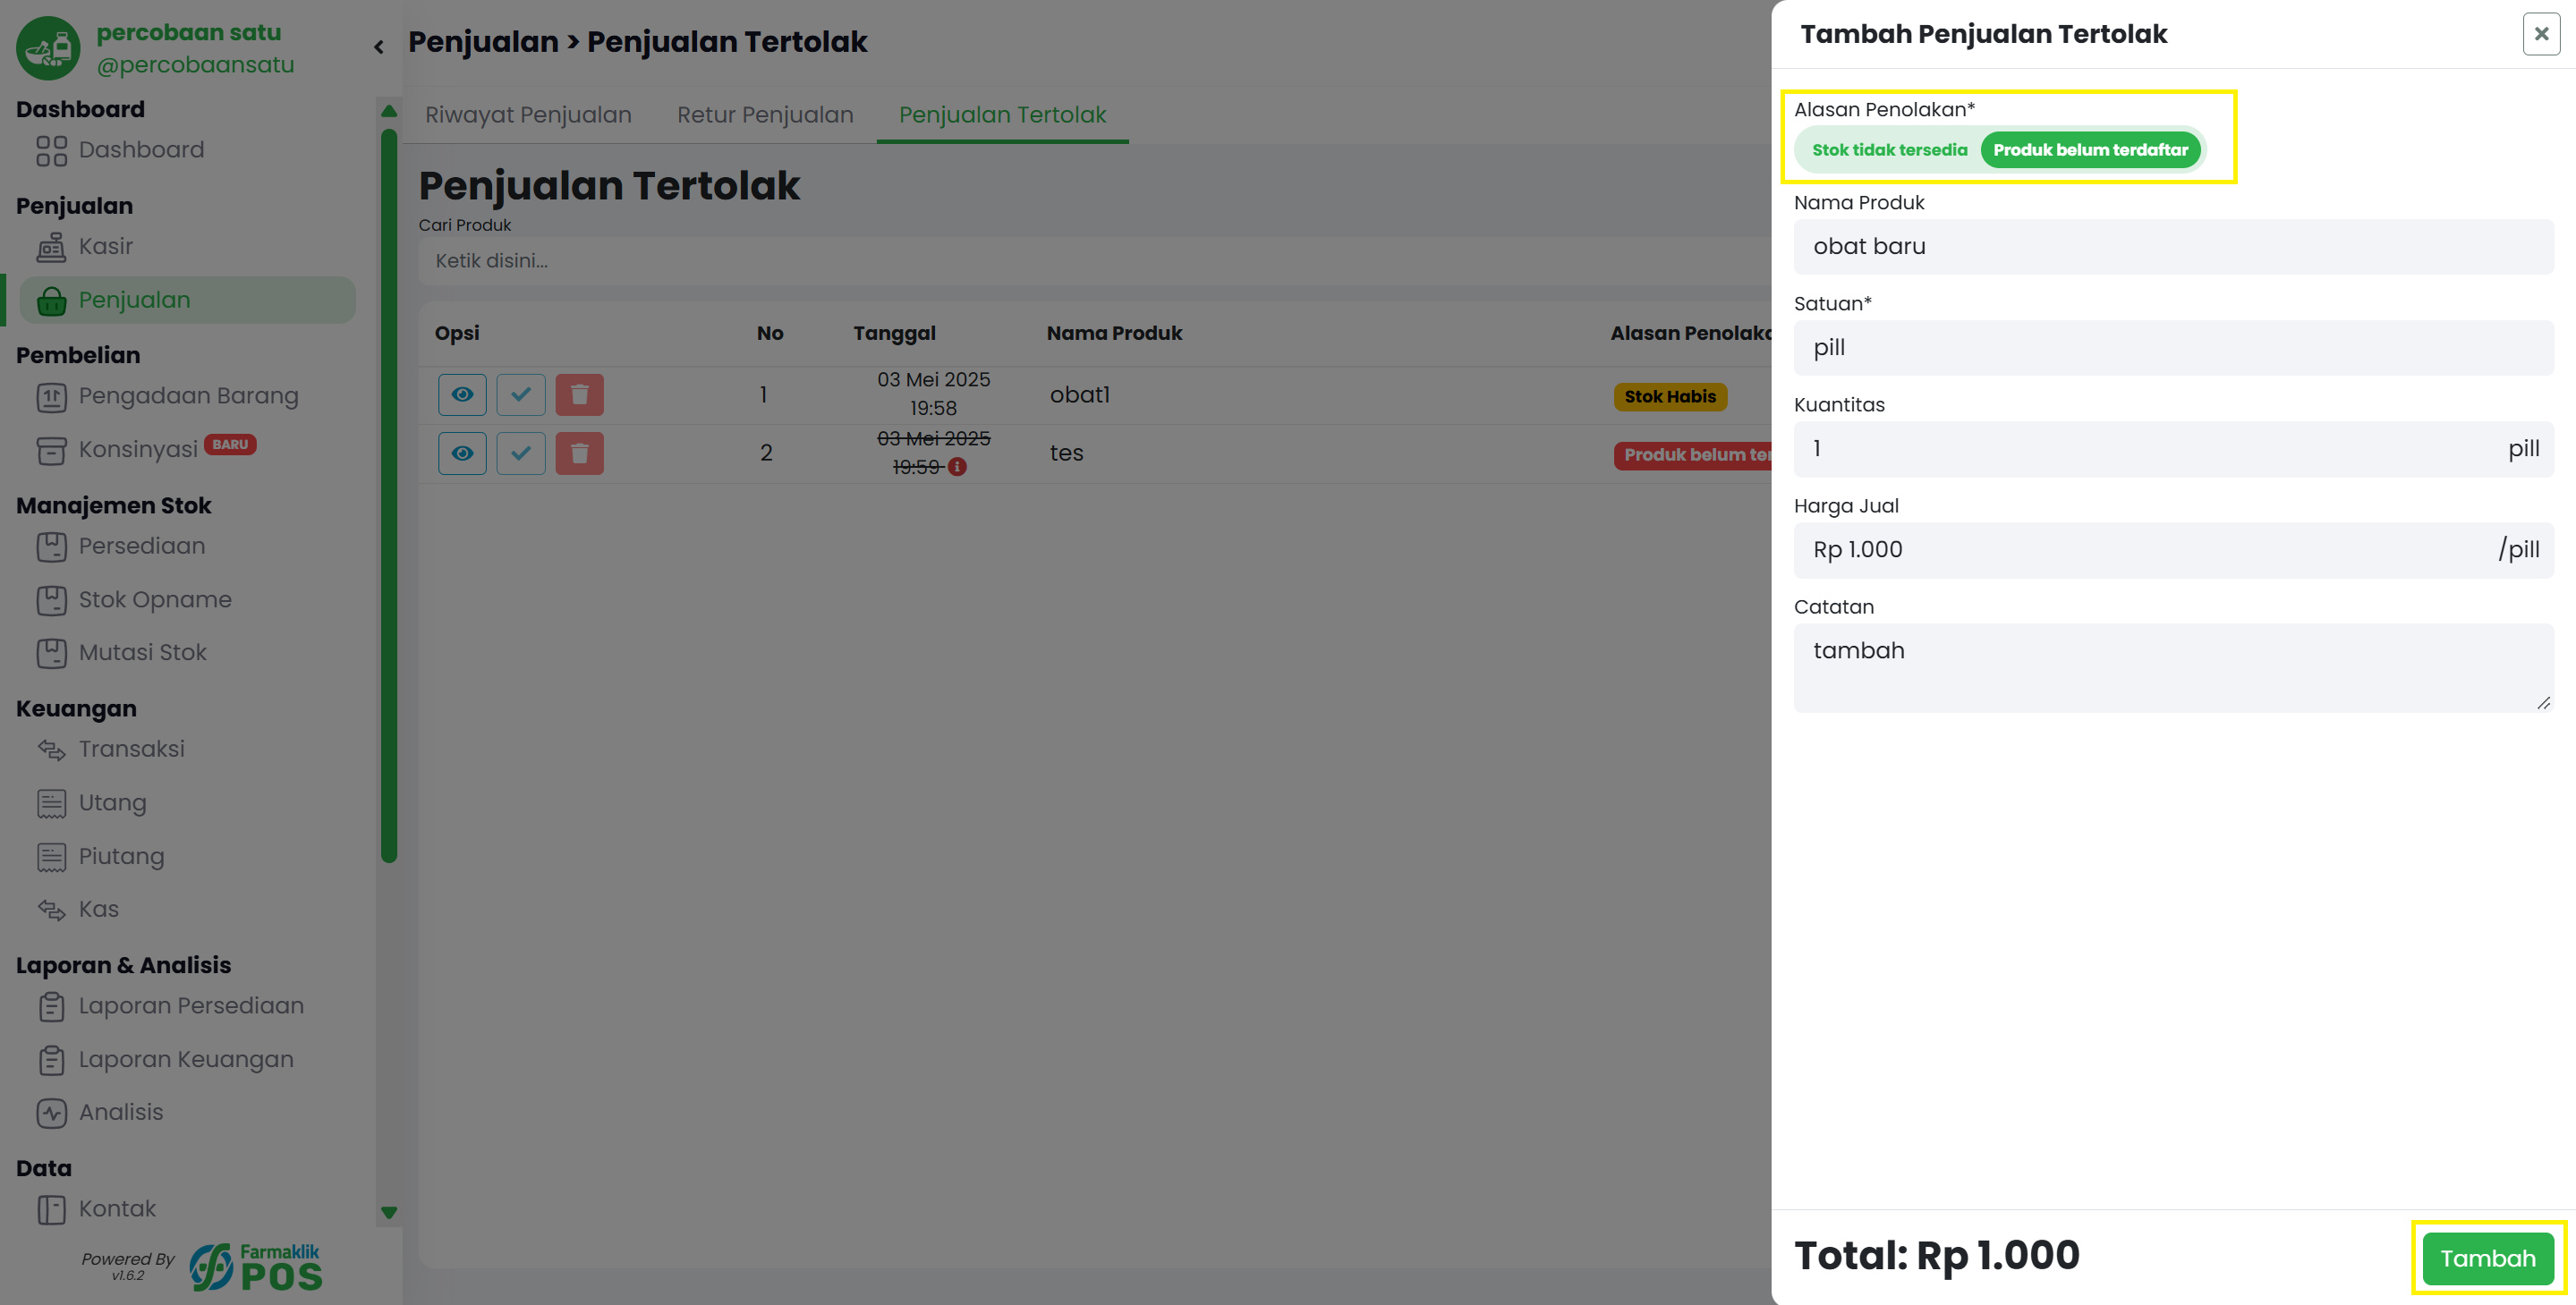Image resolution: width=2576 pixels, height=1305 pixels.
Task: Switch to the Retur Penjualan tab
Action: point(765,115)
